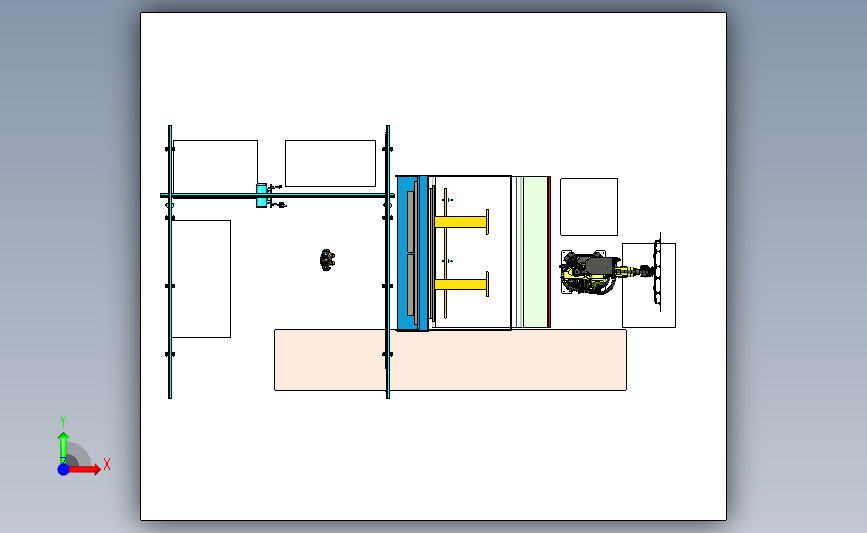This screenshot has height=533, width=867.
Task: Select the large peach floor rectangle
Action: (x=450, y=360)
